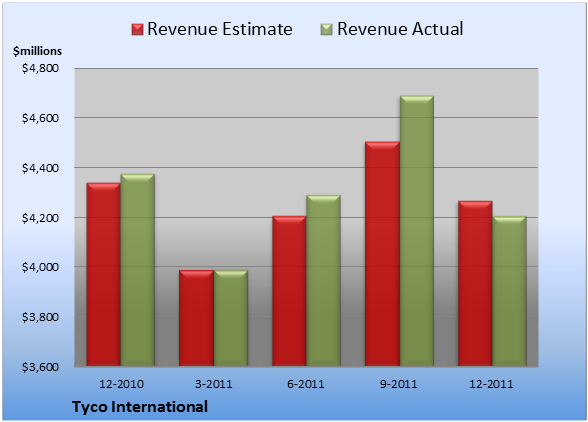Select the green actual bar for 3-2011
This screenshot has height=422, width=588.
pyautogui.click(x=231, y=318)
